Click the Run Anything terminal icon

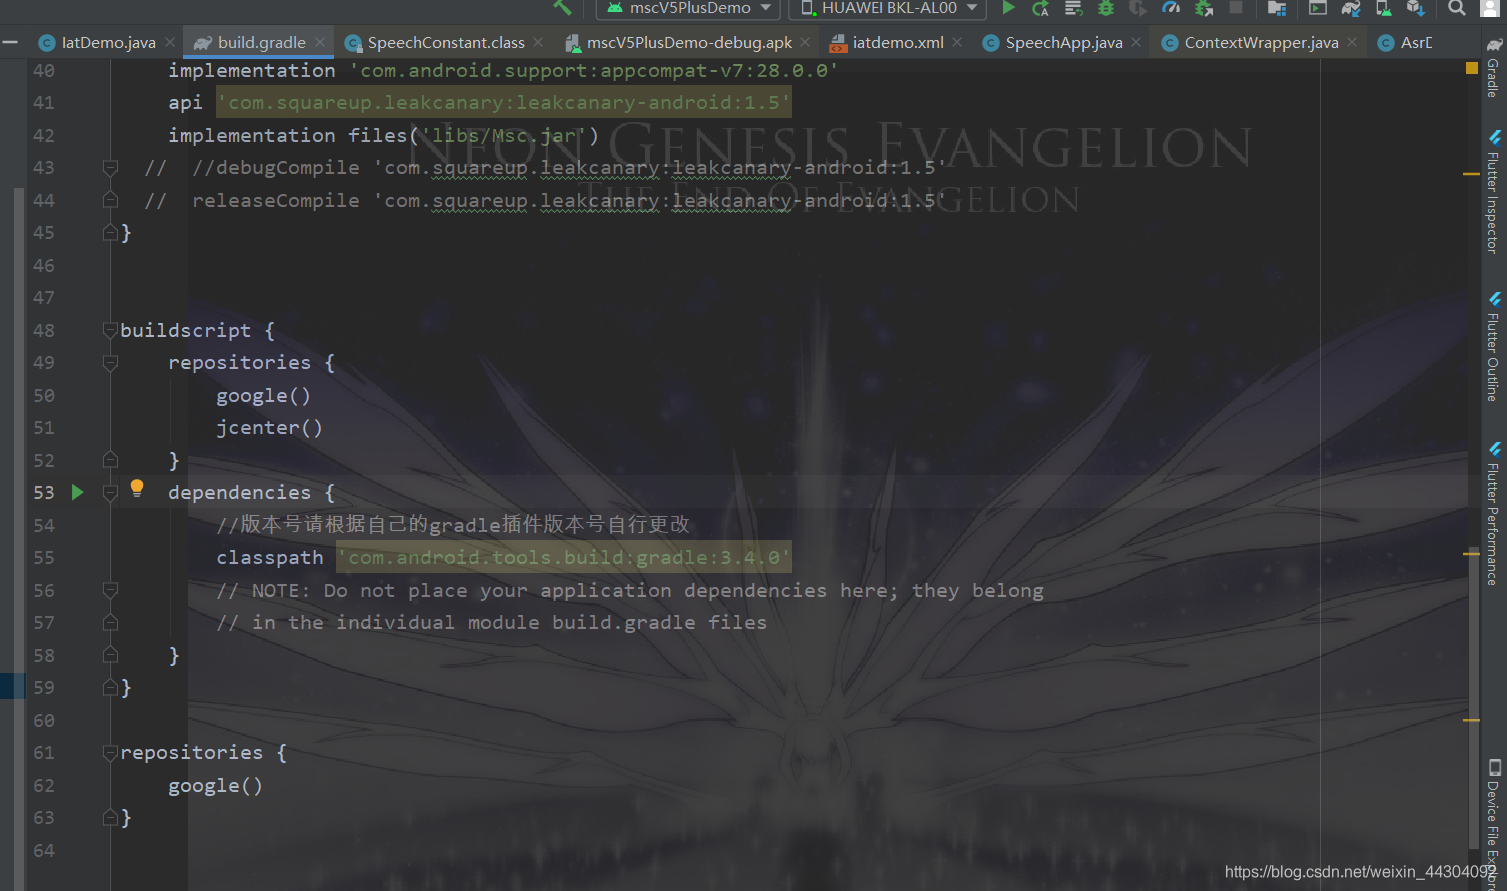(1318, 8)
